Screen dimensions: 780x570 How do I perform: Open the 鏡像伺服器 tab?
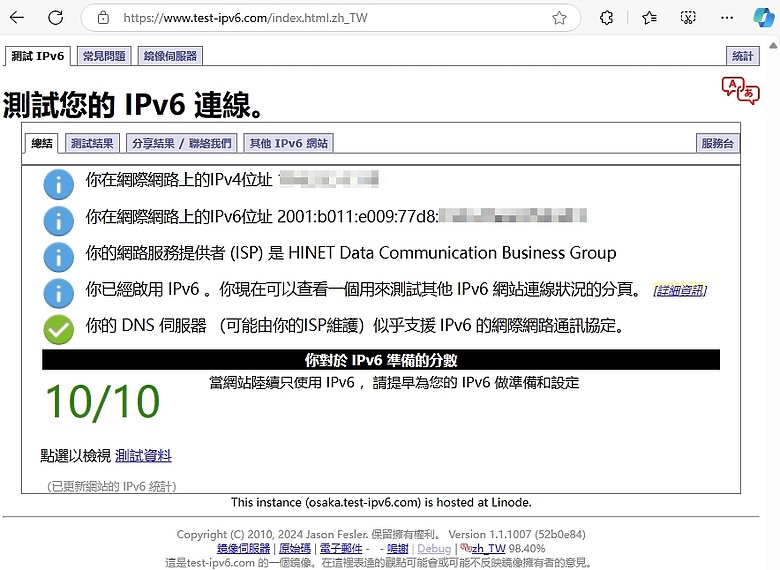pos(170,56)
